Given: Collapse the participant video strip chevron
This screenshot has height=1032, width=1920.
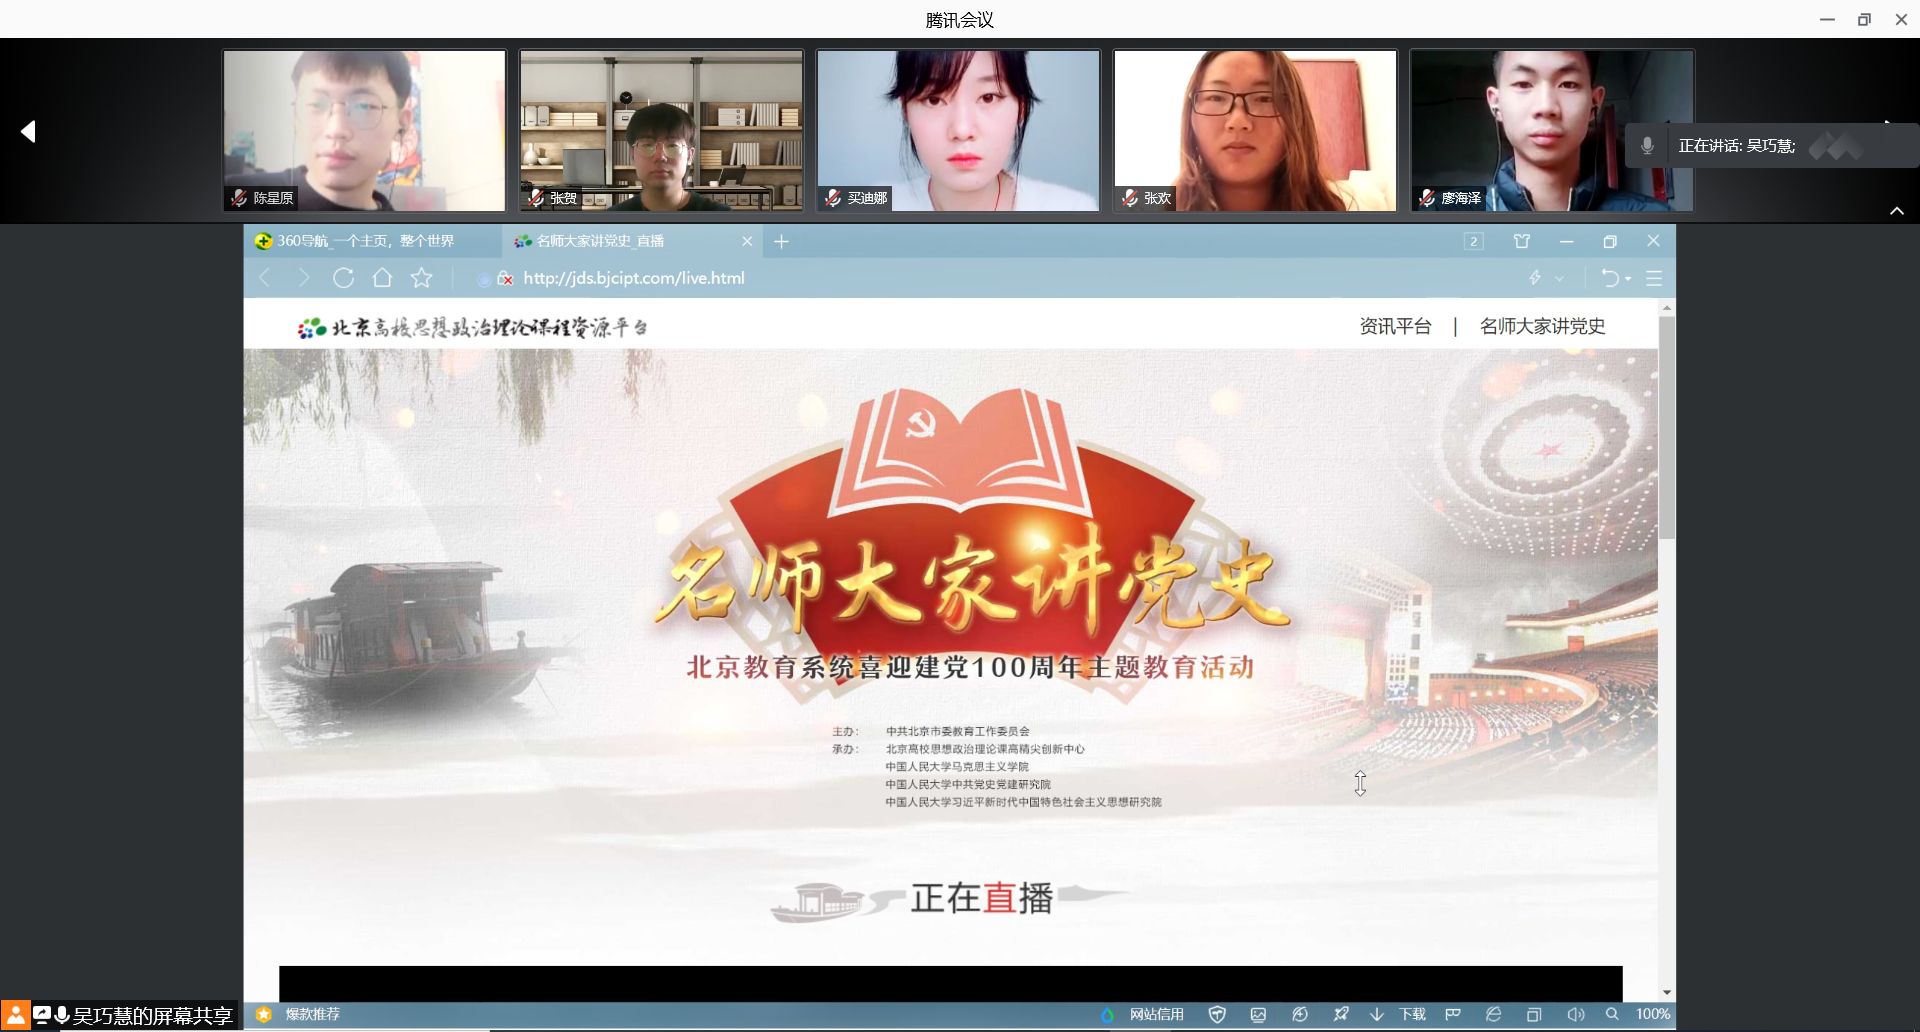Looking at the screenshot, I should coord(1896,211).
